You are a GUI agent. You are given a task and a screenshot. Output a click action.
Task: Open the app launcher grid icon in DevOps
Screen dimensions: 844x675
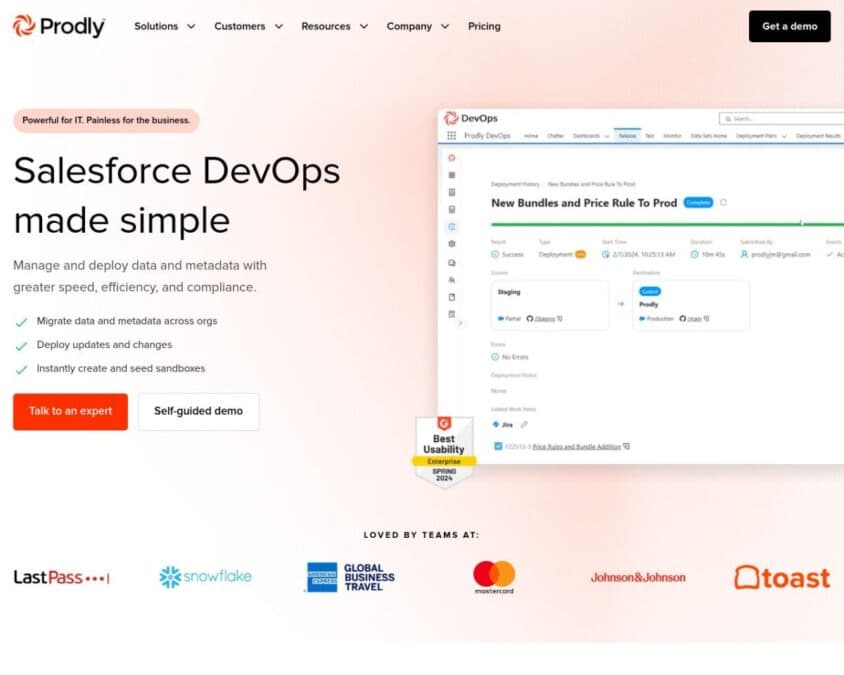[452, 136]
